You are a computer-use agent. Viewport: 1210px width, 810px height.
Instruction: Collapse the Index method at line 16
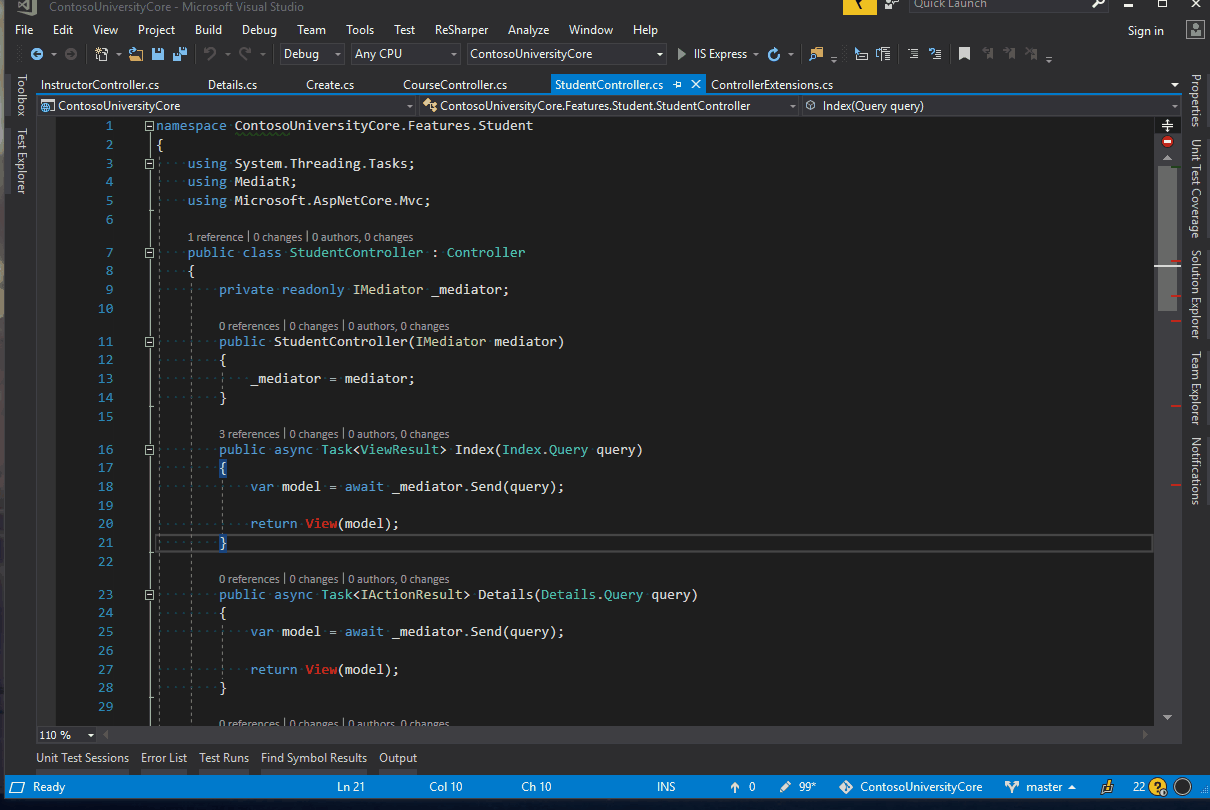(x=149, y=450)
